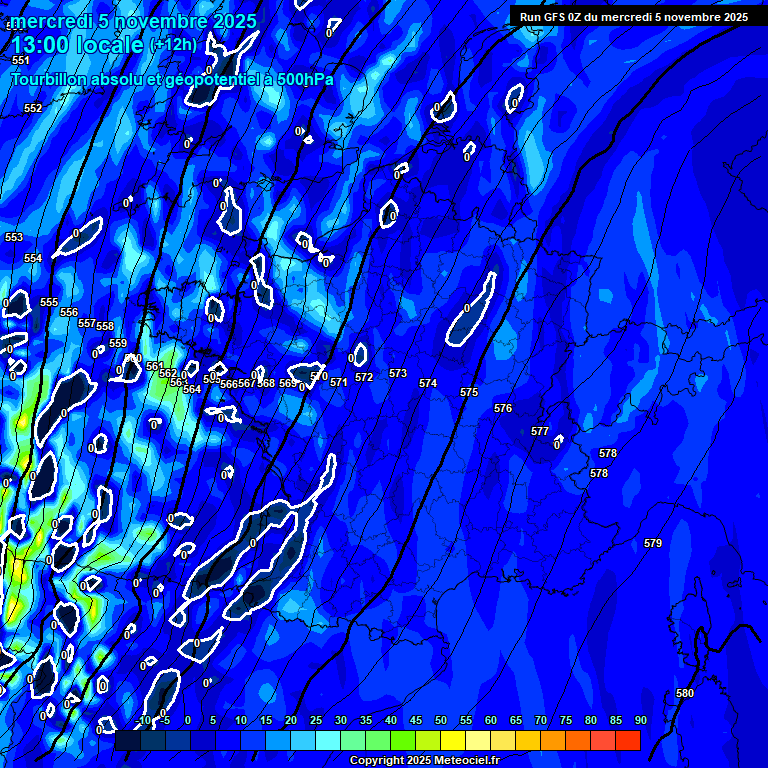Click the legend value "75"
The width and height of the screenshot is (768, 768).
point(566,720)
